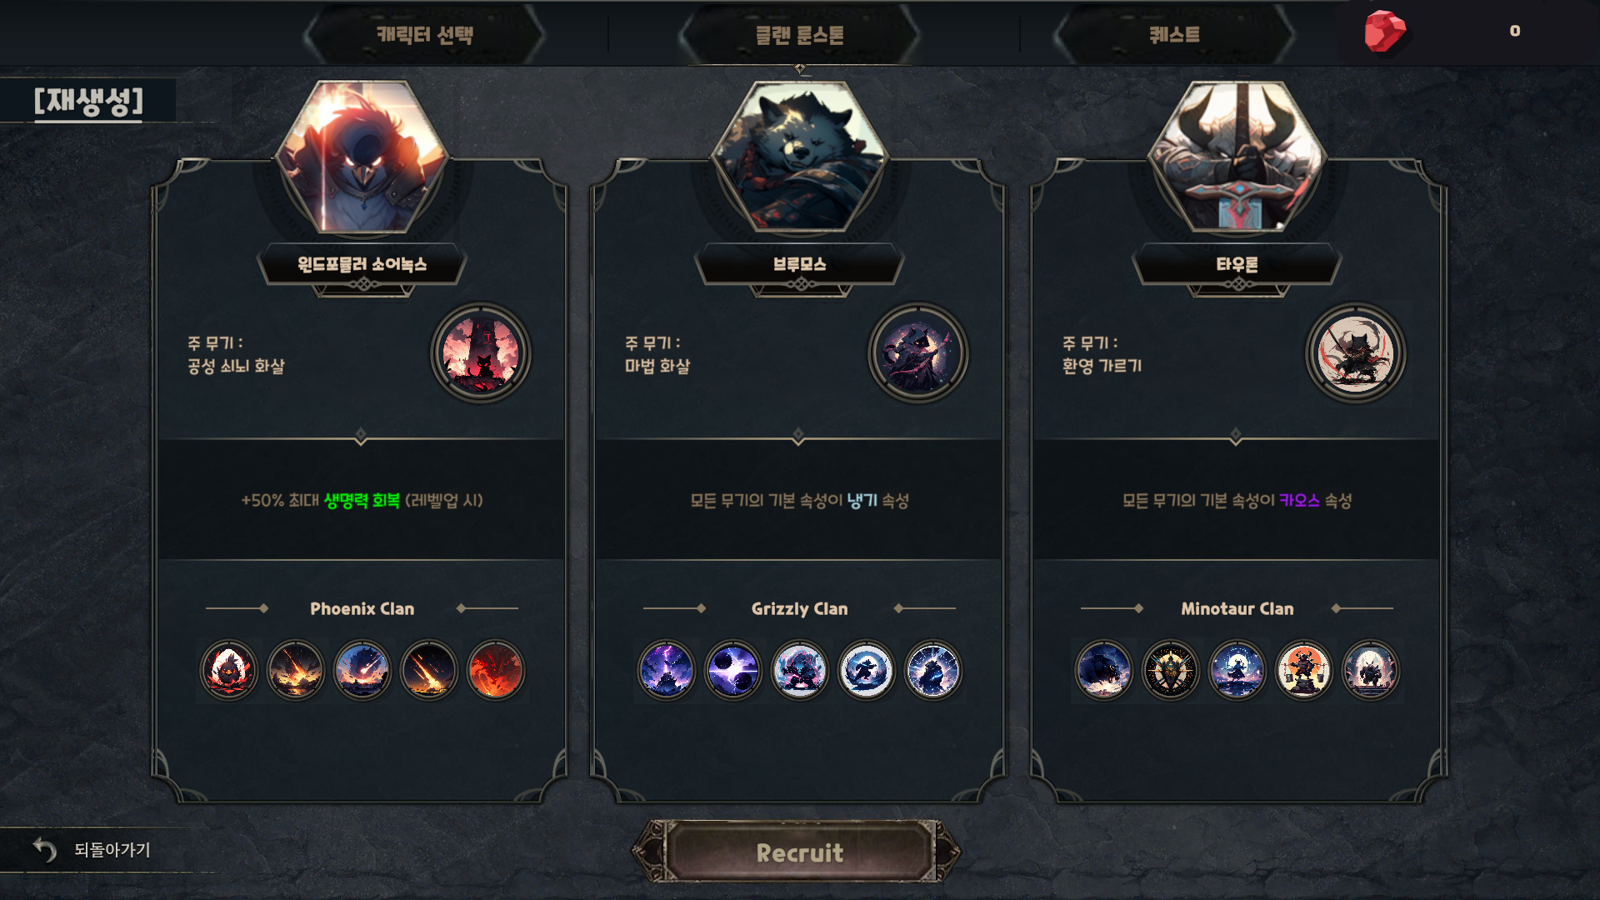The width and height of the screenshot is (1600, 900).
Task: Click last Phoenix Clan fiery skill icon
Action: pos(495,669)
